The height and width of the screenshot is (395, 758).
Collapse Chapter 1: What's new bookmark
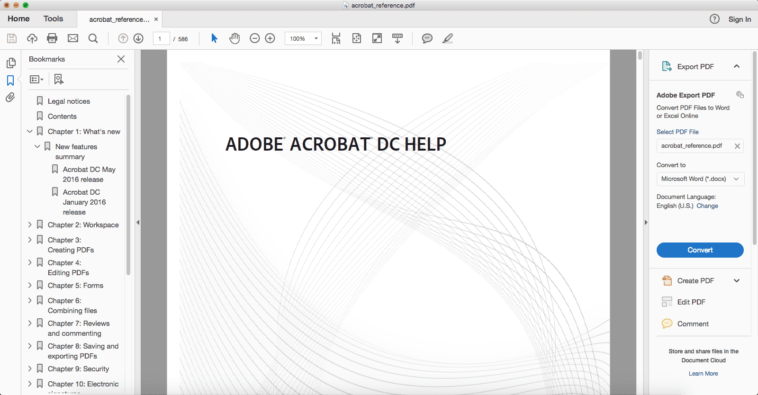coord(29,131)
